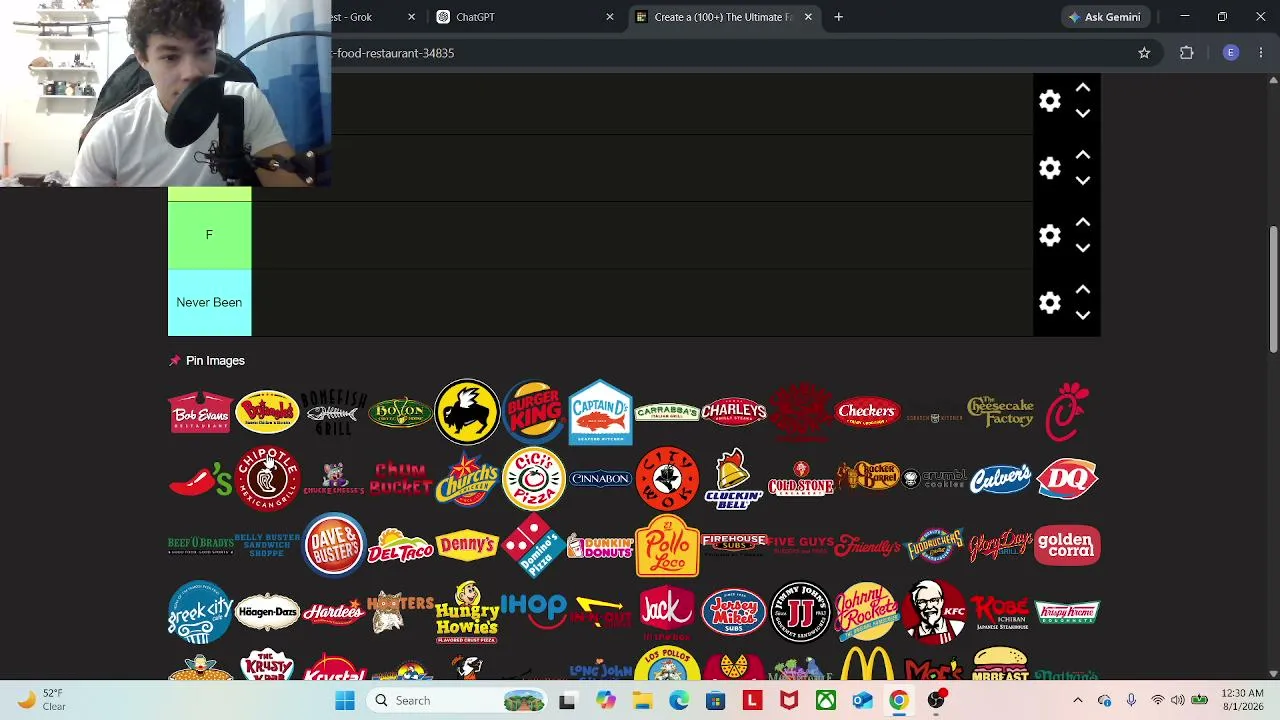The height and width of the screenshot is (720, 1280).
Task: Select the Chick-fil-A logo
Action: tap(1067, 412)
